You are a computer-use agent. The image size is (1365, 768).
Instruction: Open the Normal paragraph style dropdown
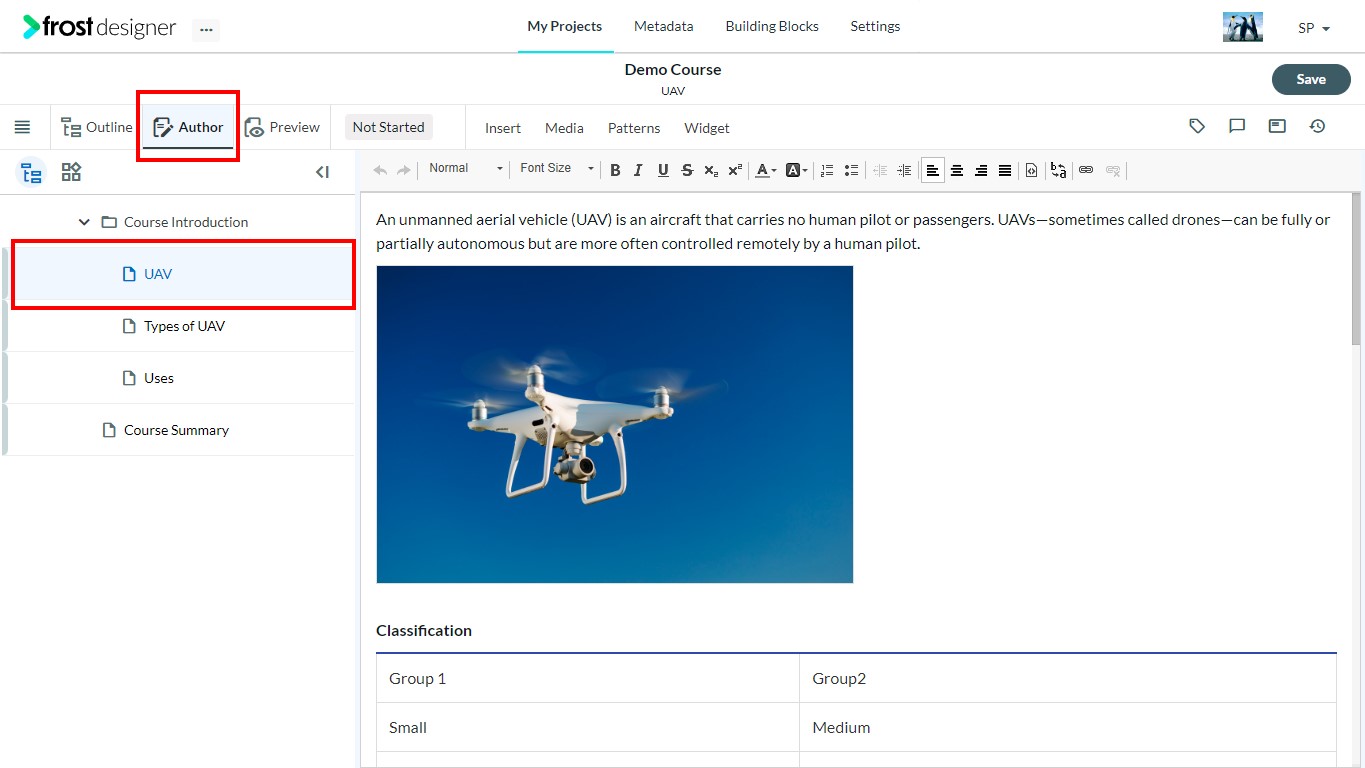coord(466,168)
